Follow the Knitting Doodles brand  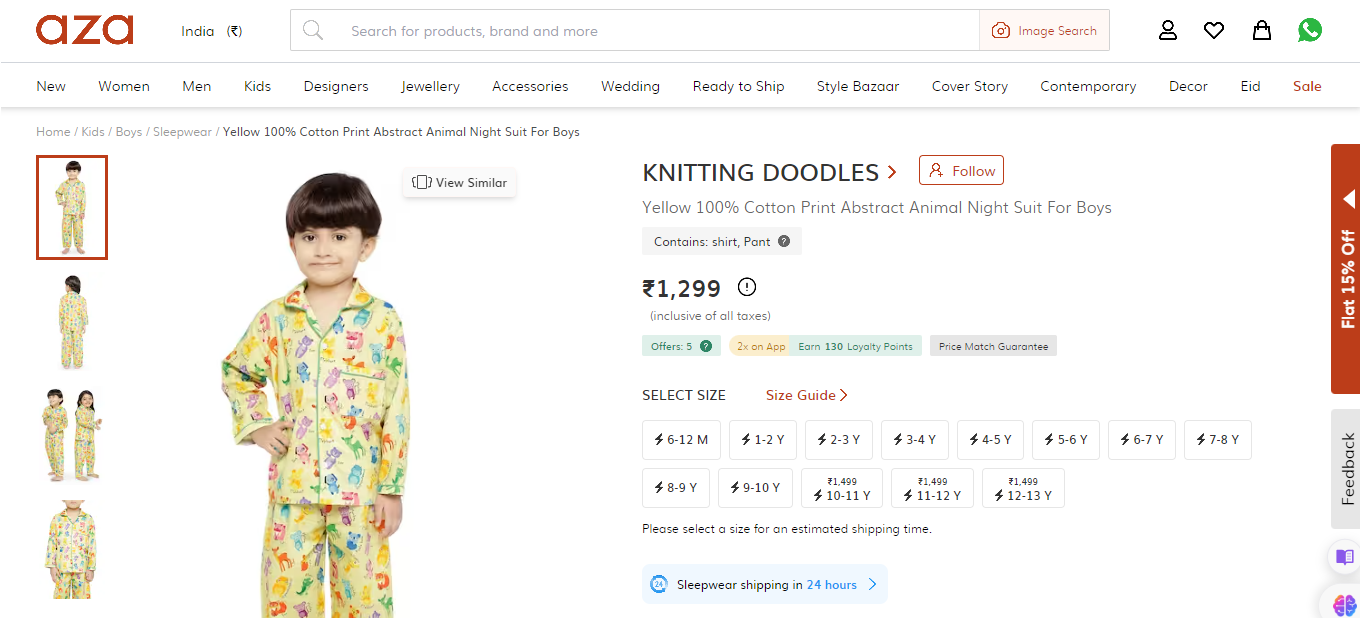coord(961,171)
